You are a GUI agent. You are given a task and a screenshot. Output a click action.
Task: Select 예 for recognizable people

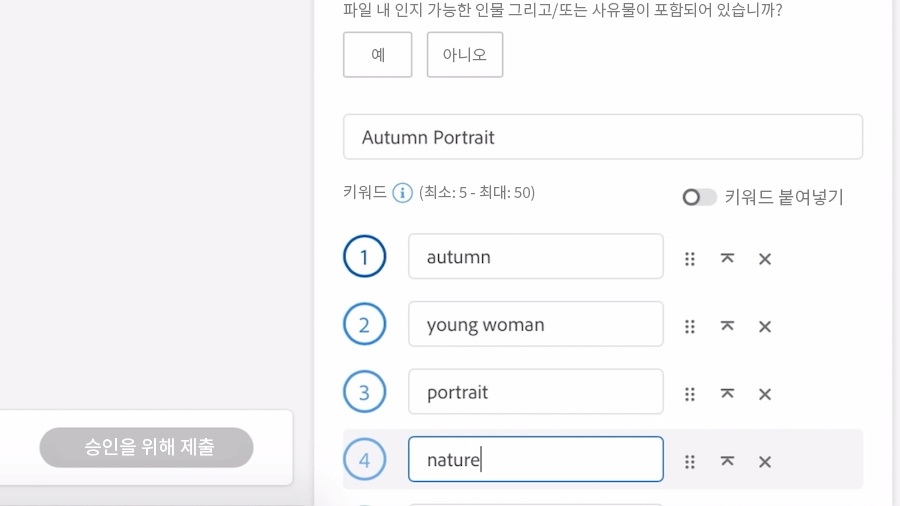378,55
